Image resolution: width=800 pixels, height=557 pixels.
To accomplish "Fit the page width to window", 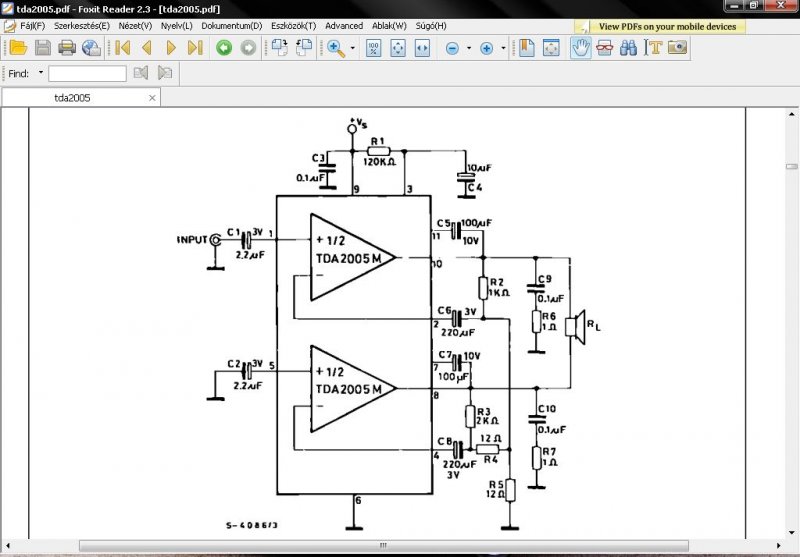I will coord(422,48).
